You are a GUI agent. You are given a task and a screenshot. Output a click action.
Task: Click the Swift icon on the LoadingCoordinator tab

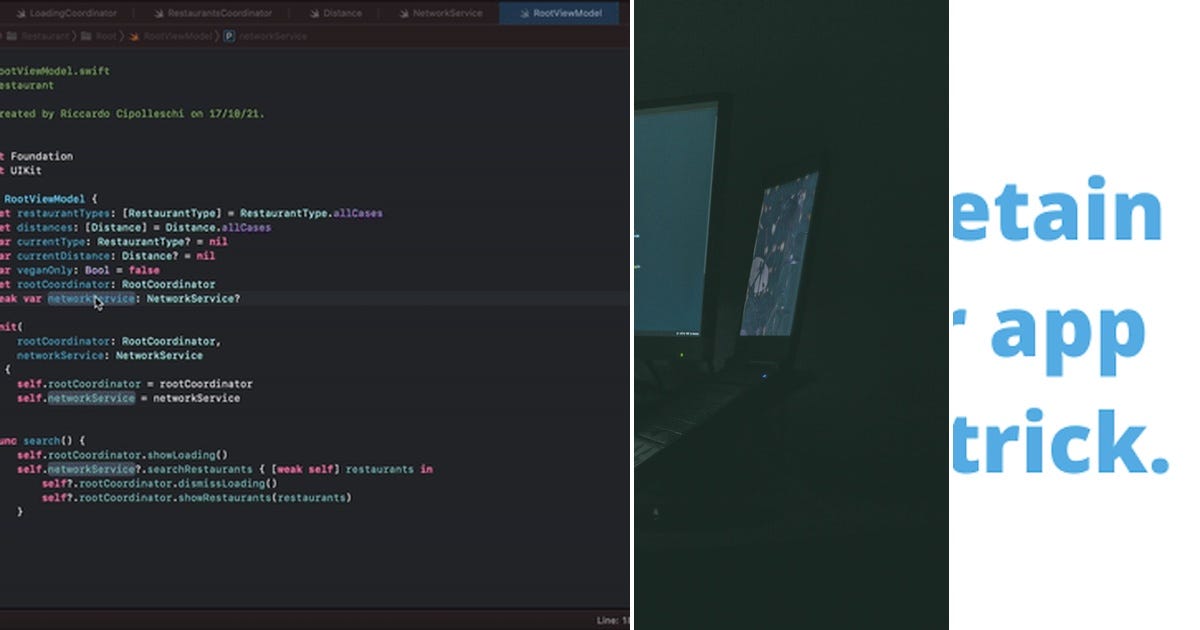coord(20,13)
